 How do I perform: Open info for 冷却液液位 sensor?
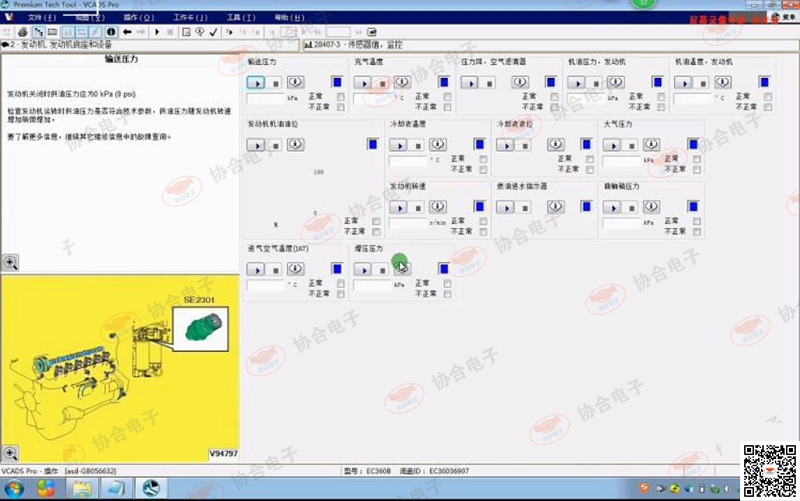pyautogui.click(x=556, y=144)
